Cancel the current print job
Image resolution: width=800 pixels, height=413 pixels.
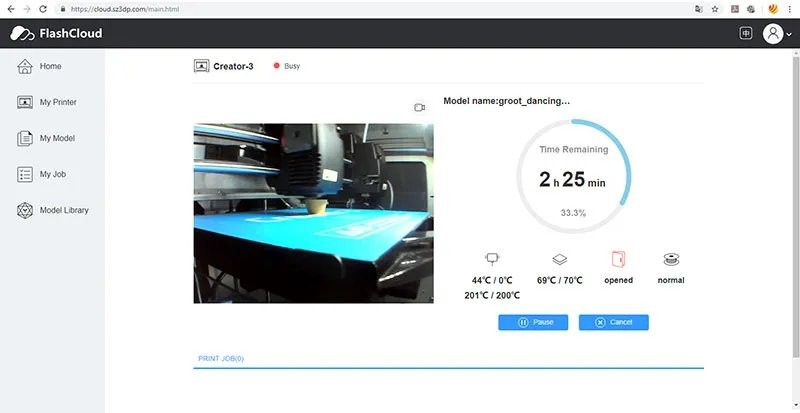pos(614,322)
